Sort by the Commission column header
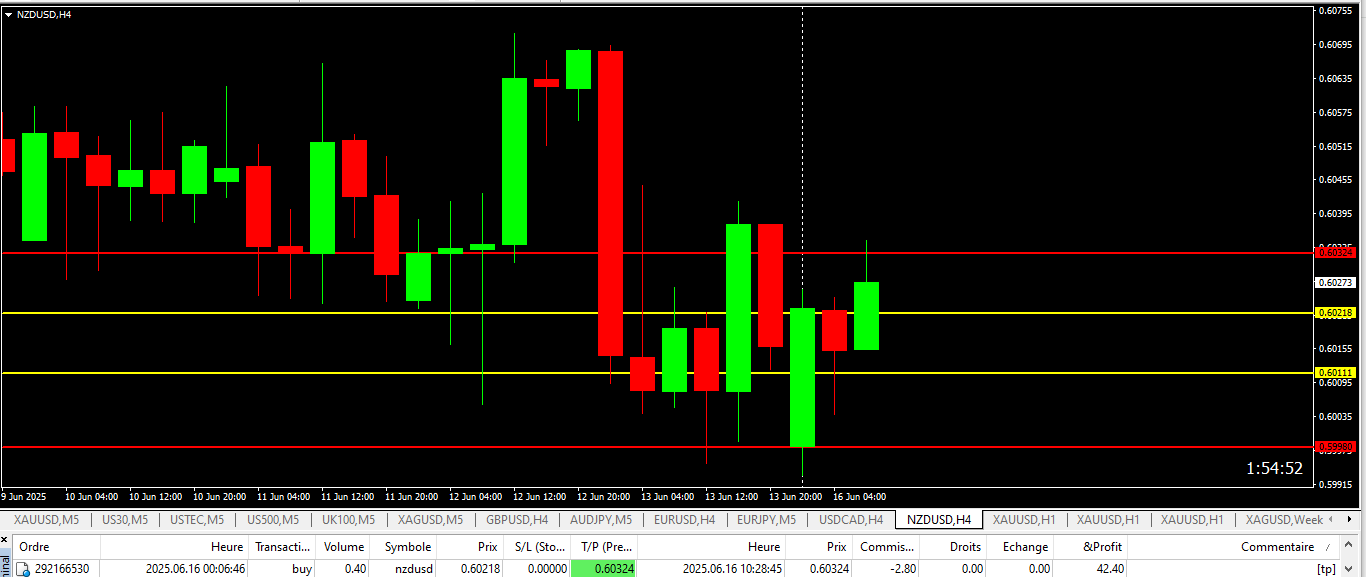Viewport: 1366px width, 577px height. coord(886,547)
